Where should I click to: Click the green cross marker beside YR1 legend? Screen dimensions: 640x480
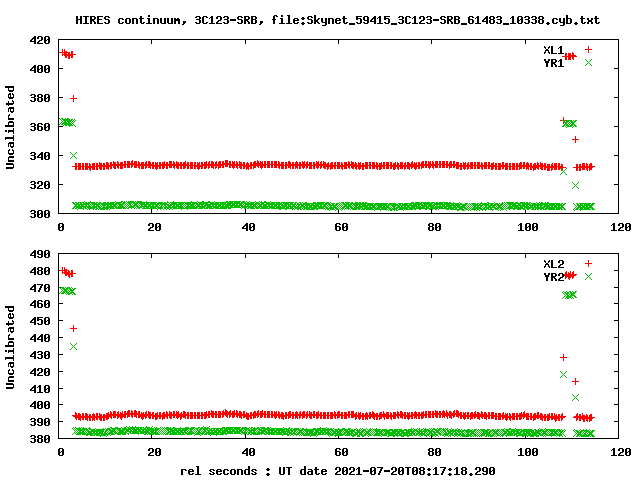pos(588,63)
